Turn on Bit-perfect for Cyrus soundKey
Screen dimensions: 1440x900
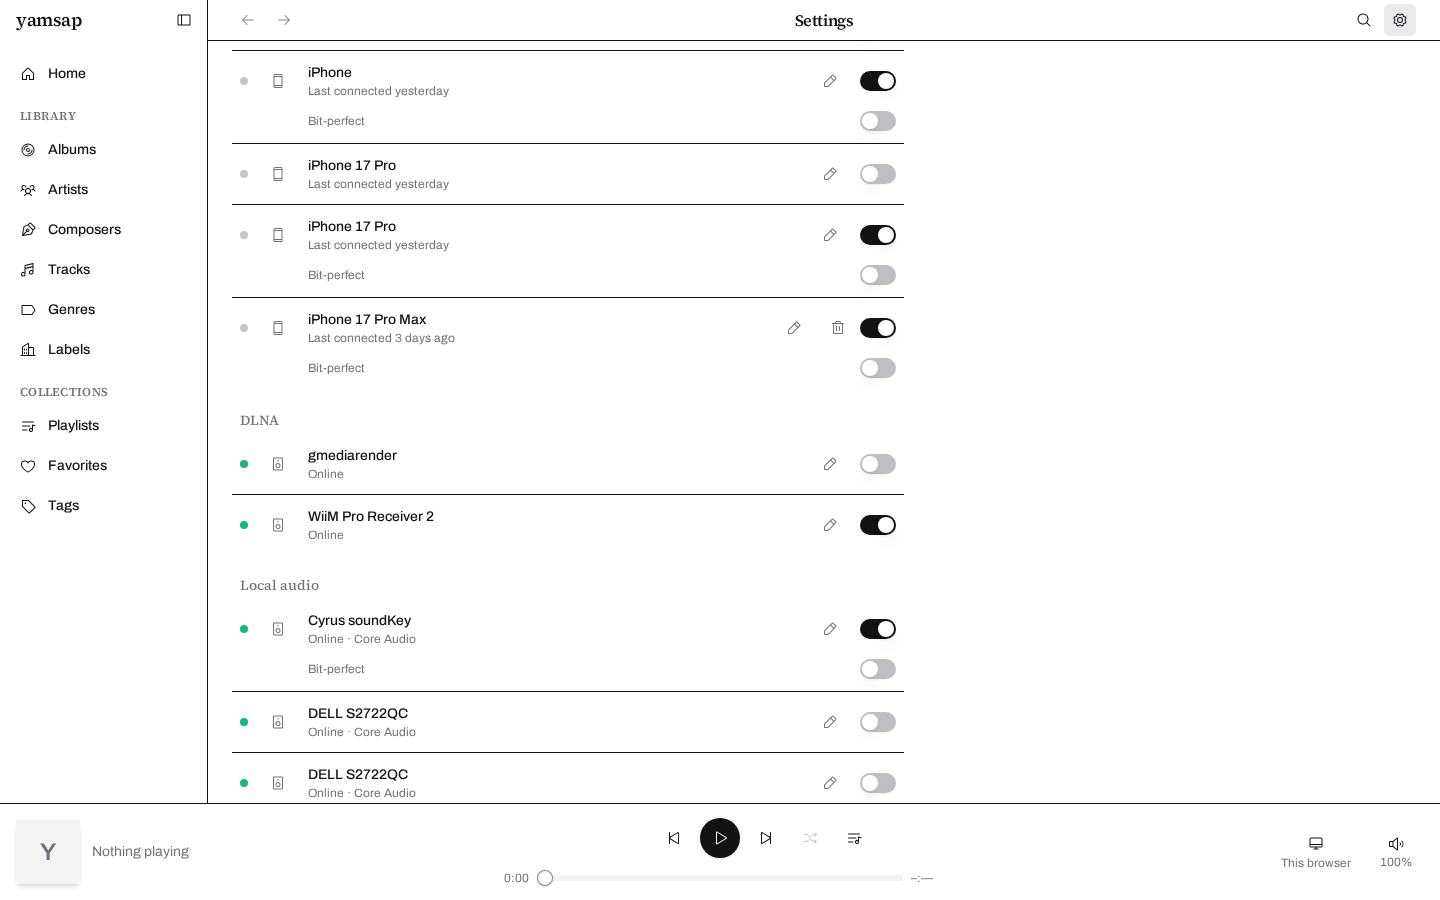(878, 669)
